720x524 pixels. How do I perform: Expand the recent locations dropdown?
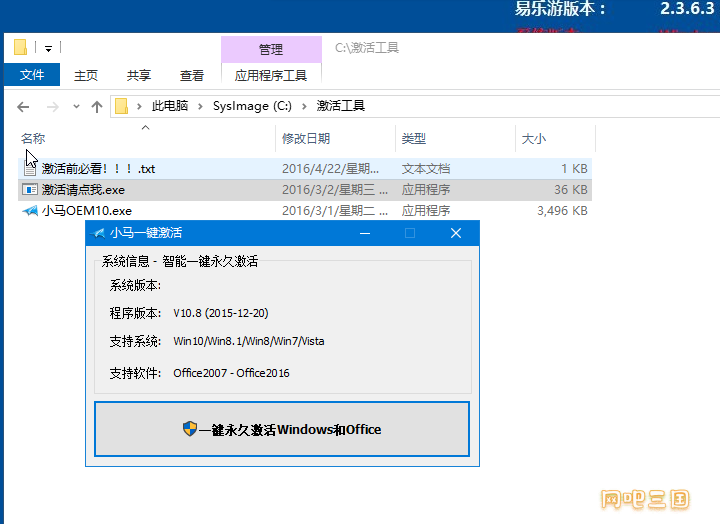[x=76, y=107]
